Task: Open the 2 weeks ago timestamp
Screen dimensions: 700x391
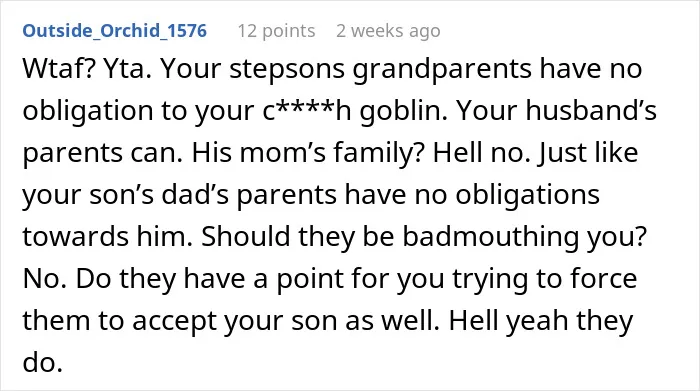Action: pos(388,31)
